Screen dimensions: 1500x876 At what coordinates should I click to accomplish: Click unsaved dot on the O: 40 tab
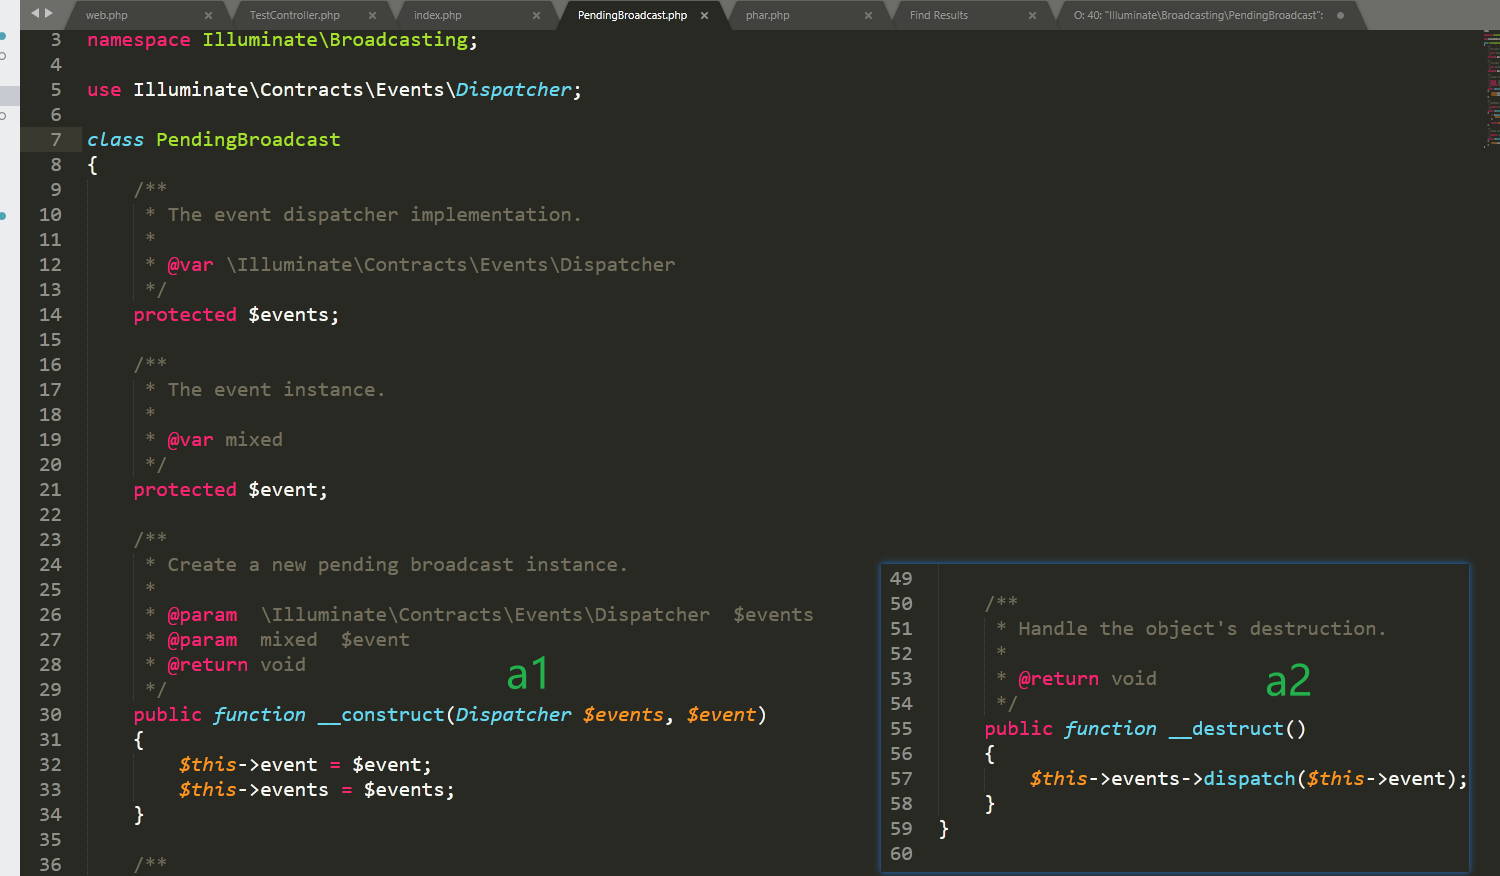click(1340, 15)
